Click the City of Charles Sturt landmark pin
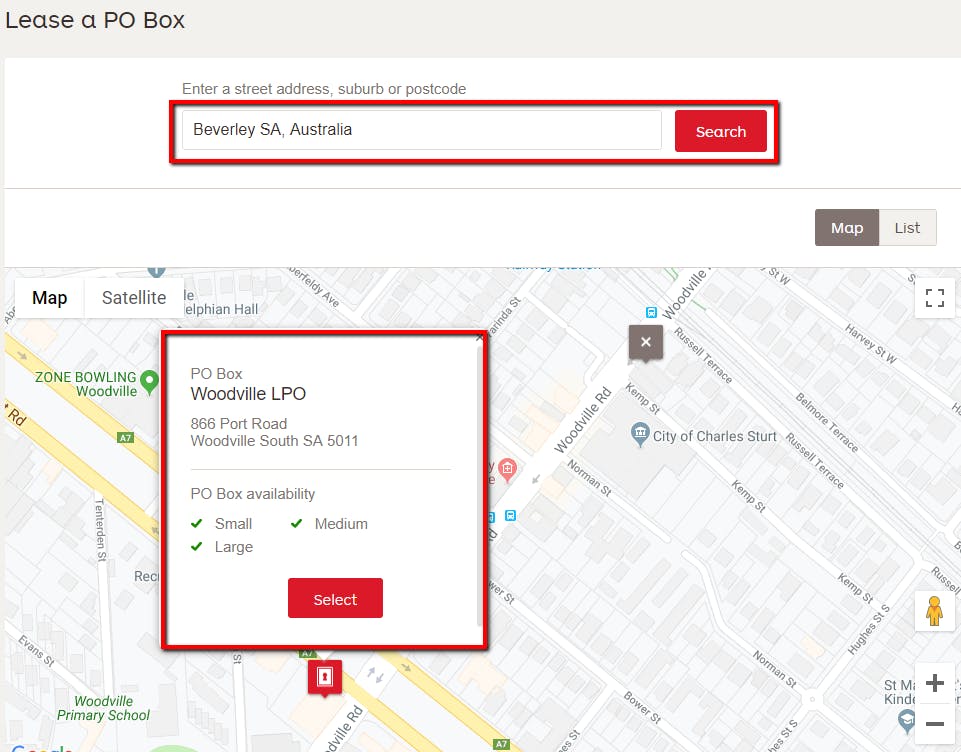 click(x=638, y=435)
